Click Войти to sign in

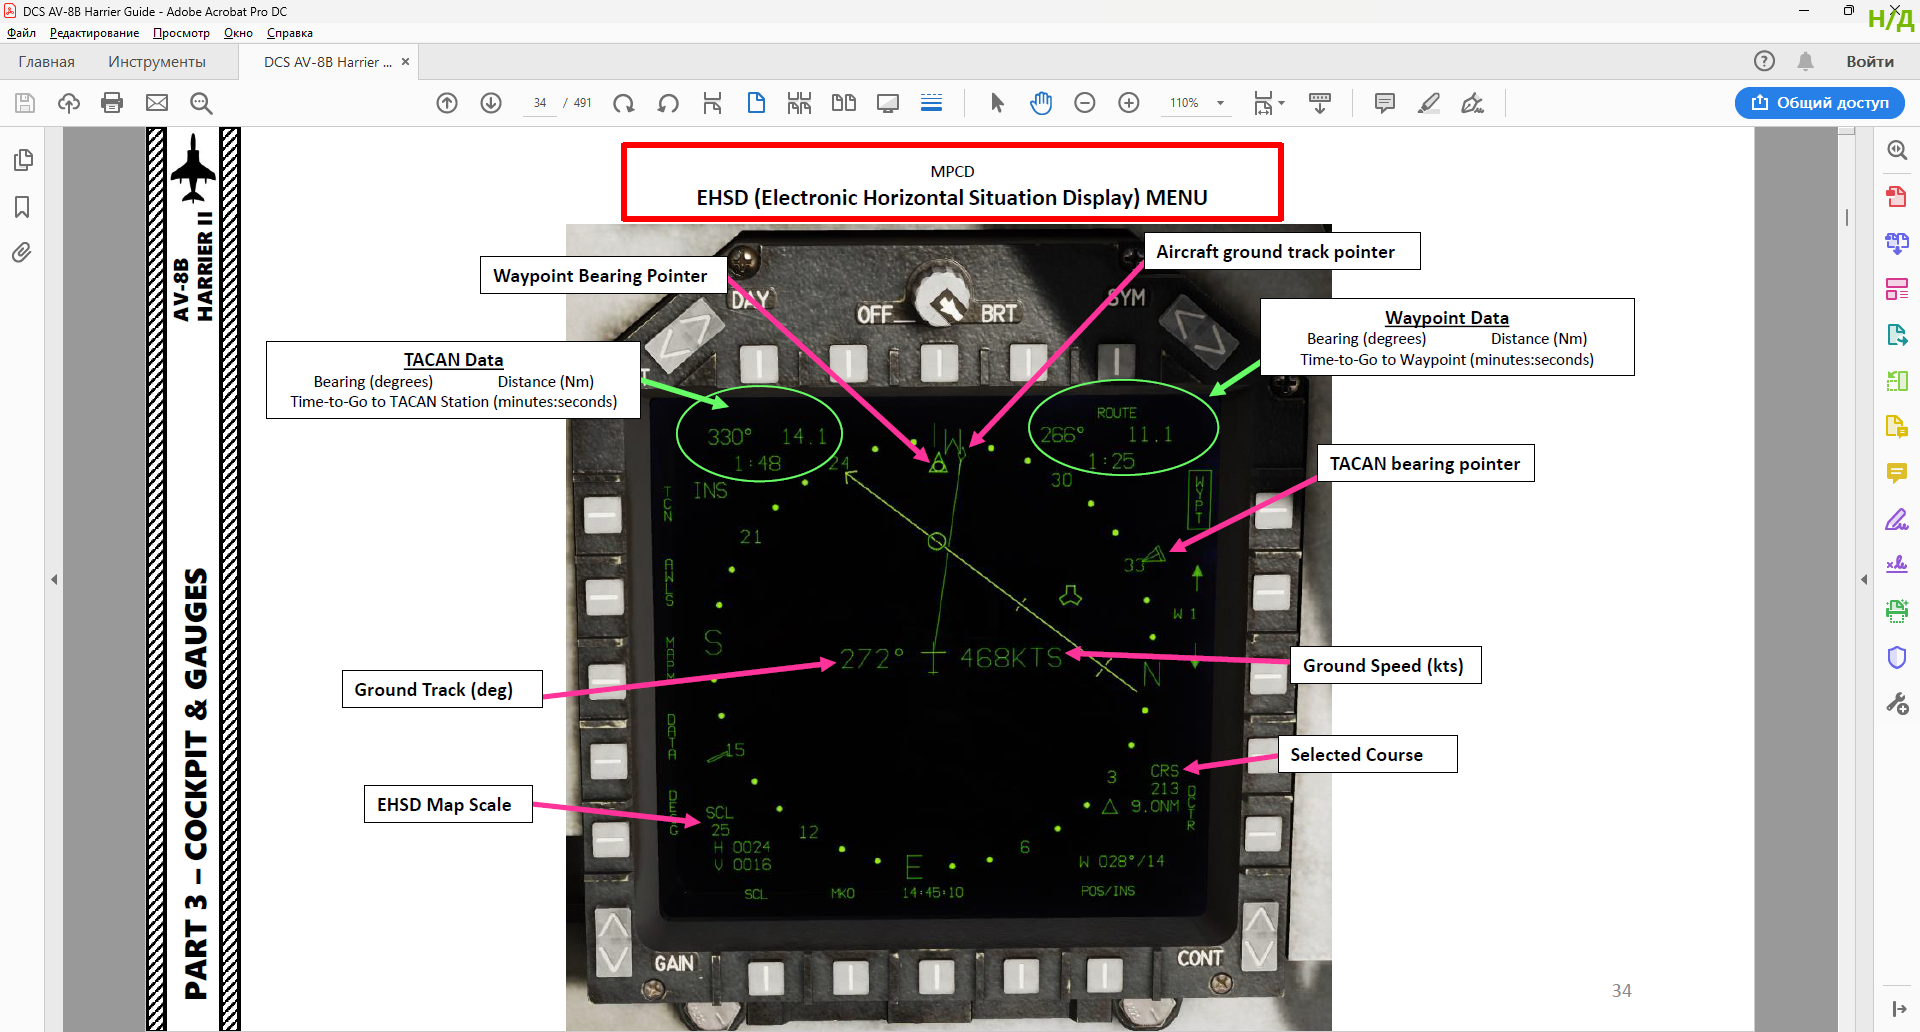[1870, 62]
